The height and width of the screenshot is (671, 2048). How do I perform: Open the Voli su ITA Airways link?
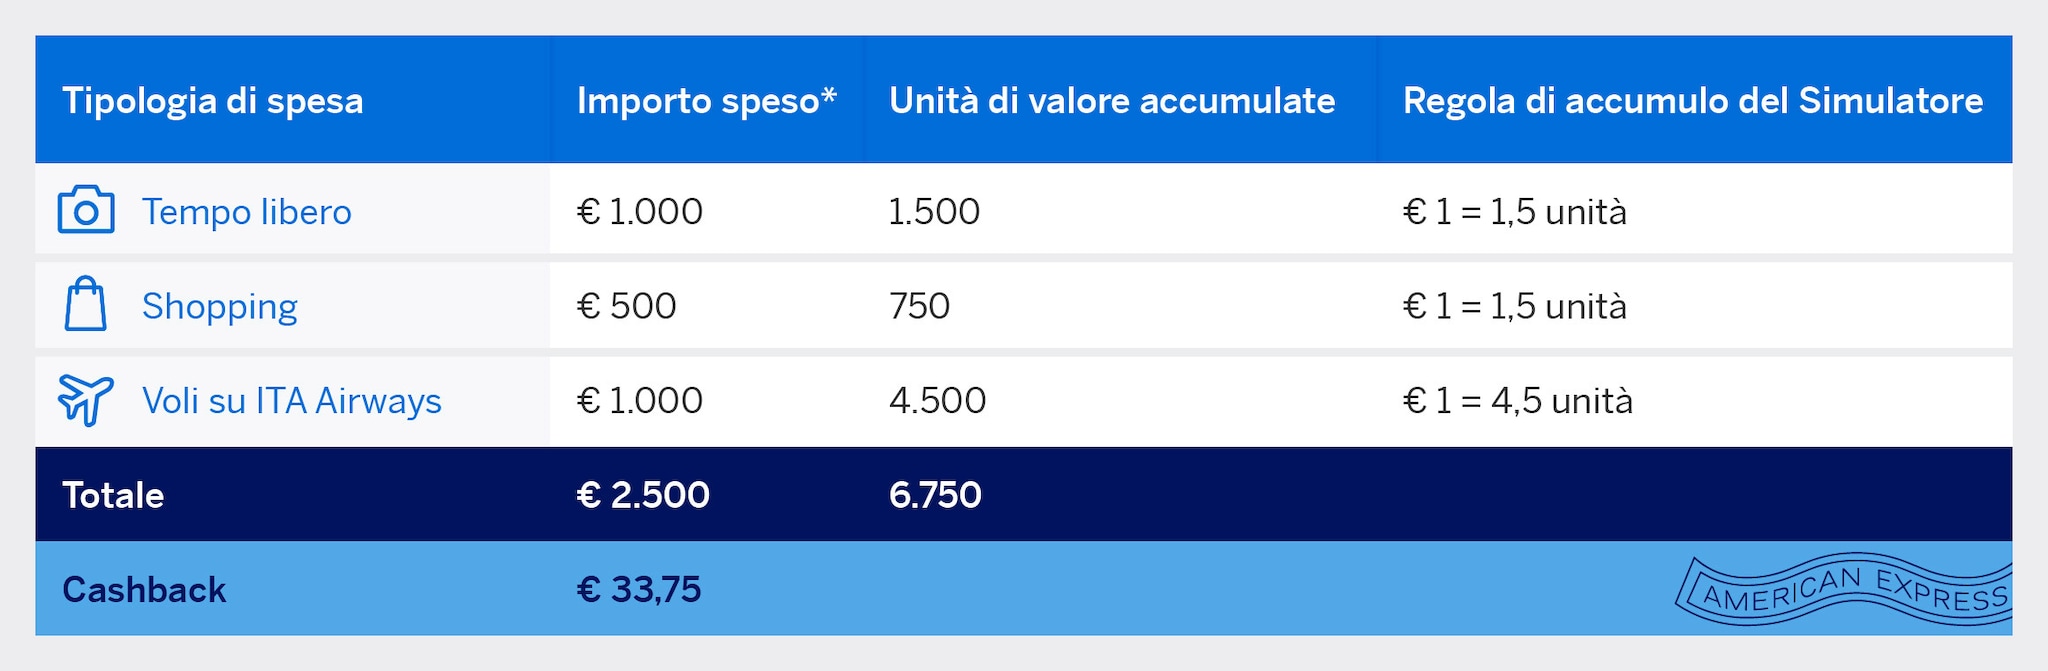291,401
